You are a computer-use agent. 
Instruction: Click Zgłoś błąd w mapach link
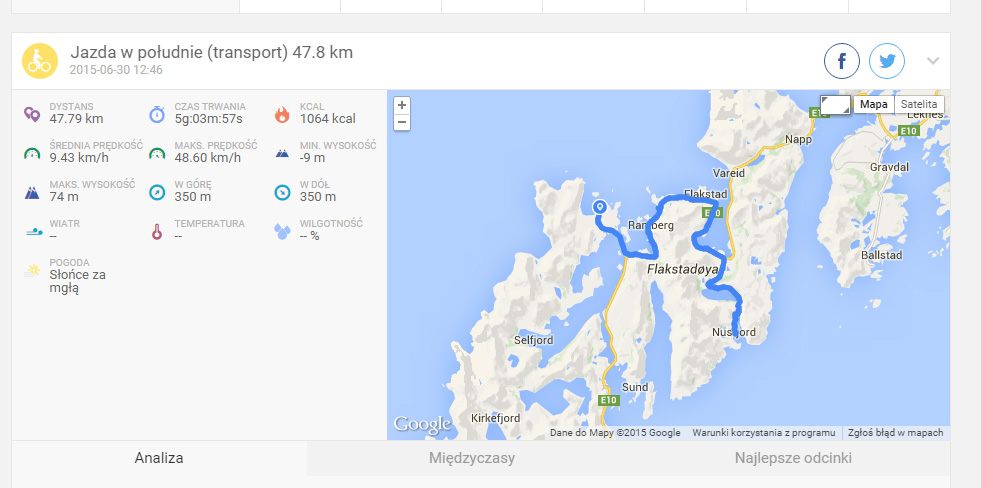(895, 433)
